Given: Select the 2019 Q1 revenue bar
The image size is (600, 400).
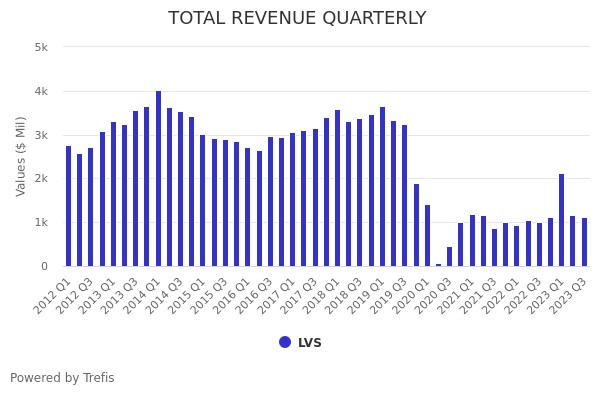Looking at the screenshot, I should [382, 187].
